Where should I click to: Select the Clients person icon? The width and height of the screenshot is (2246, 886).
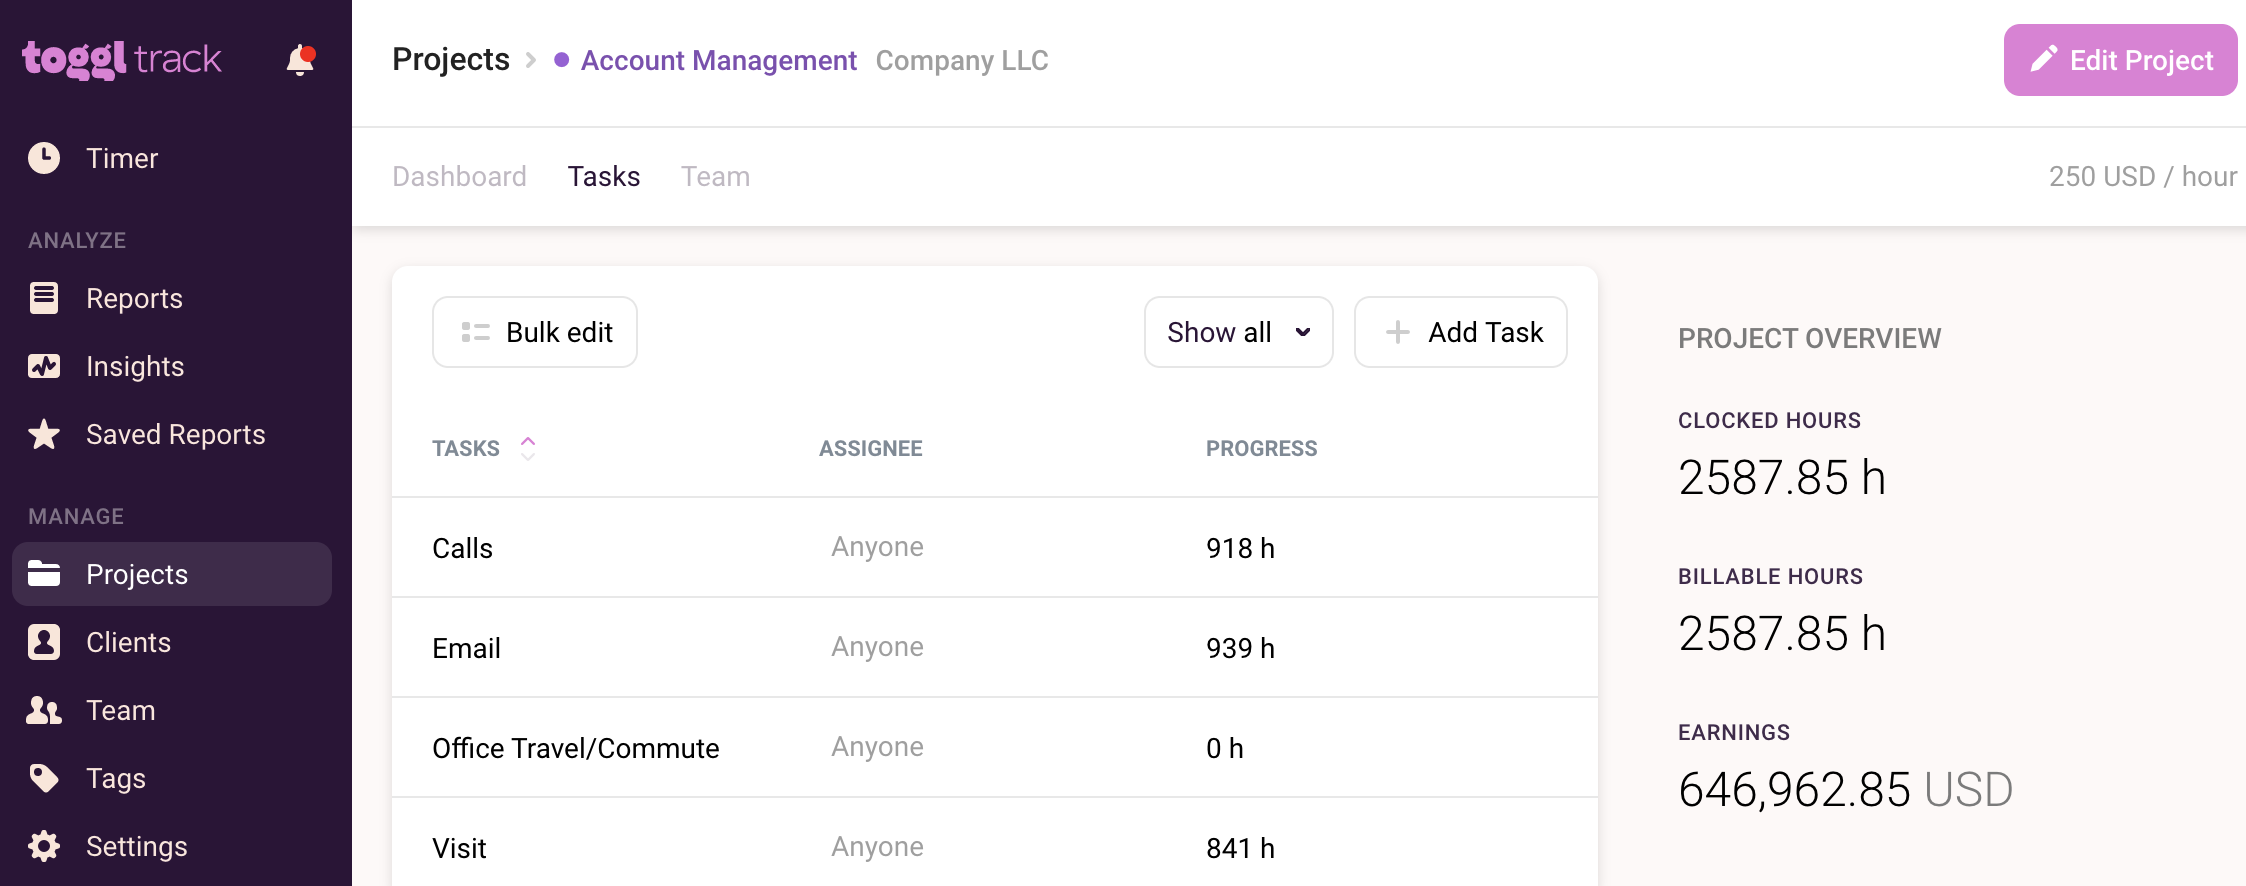pos(44,642)
